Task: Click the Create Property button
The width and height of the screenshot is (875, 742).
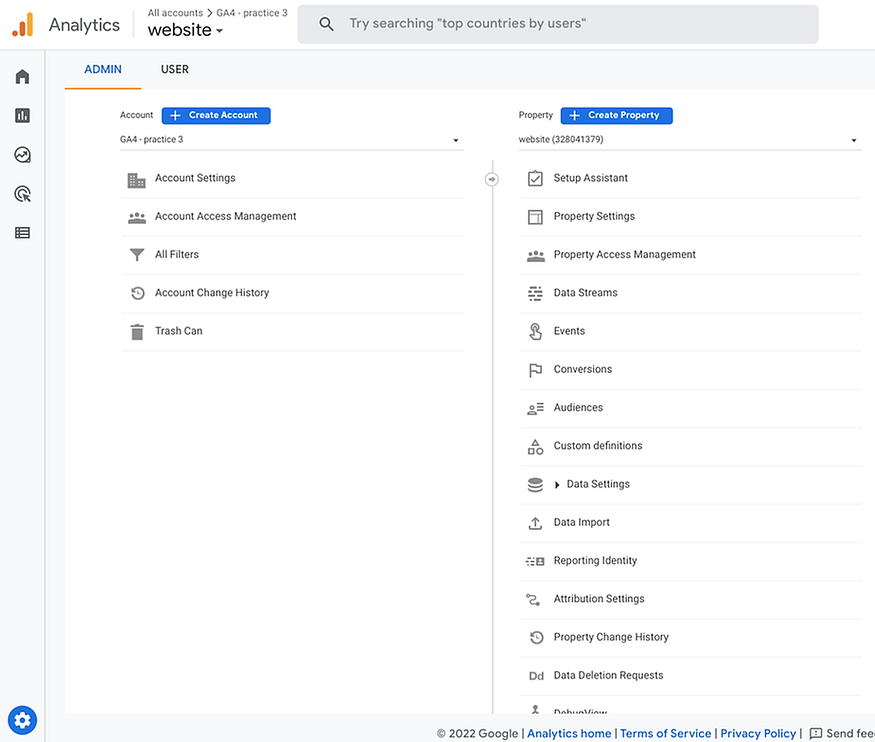Action: 617,115
